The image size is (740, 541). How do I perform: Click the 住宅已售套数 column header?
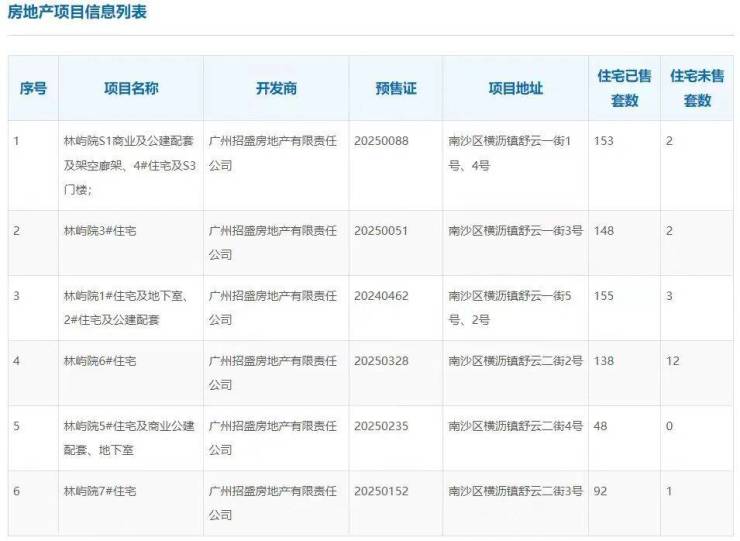[x=624, y=88]
